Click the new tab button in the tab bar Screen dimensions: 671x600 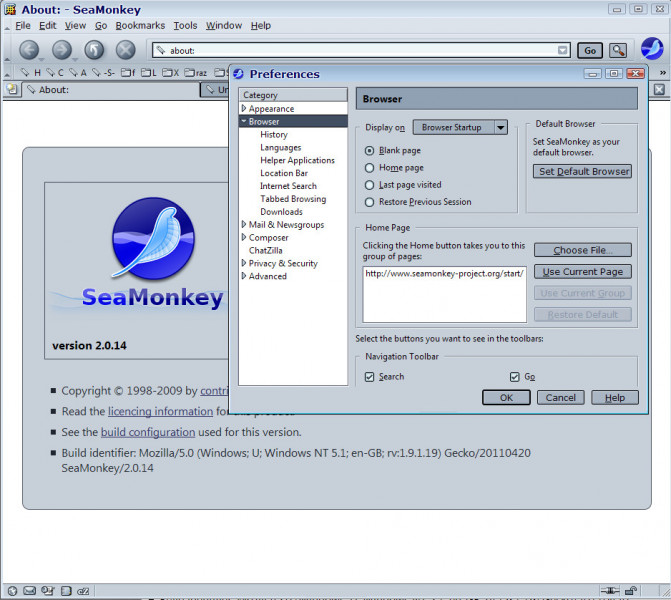pos(12,89)
